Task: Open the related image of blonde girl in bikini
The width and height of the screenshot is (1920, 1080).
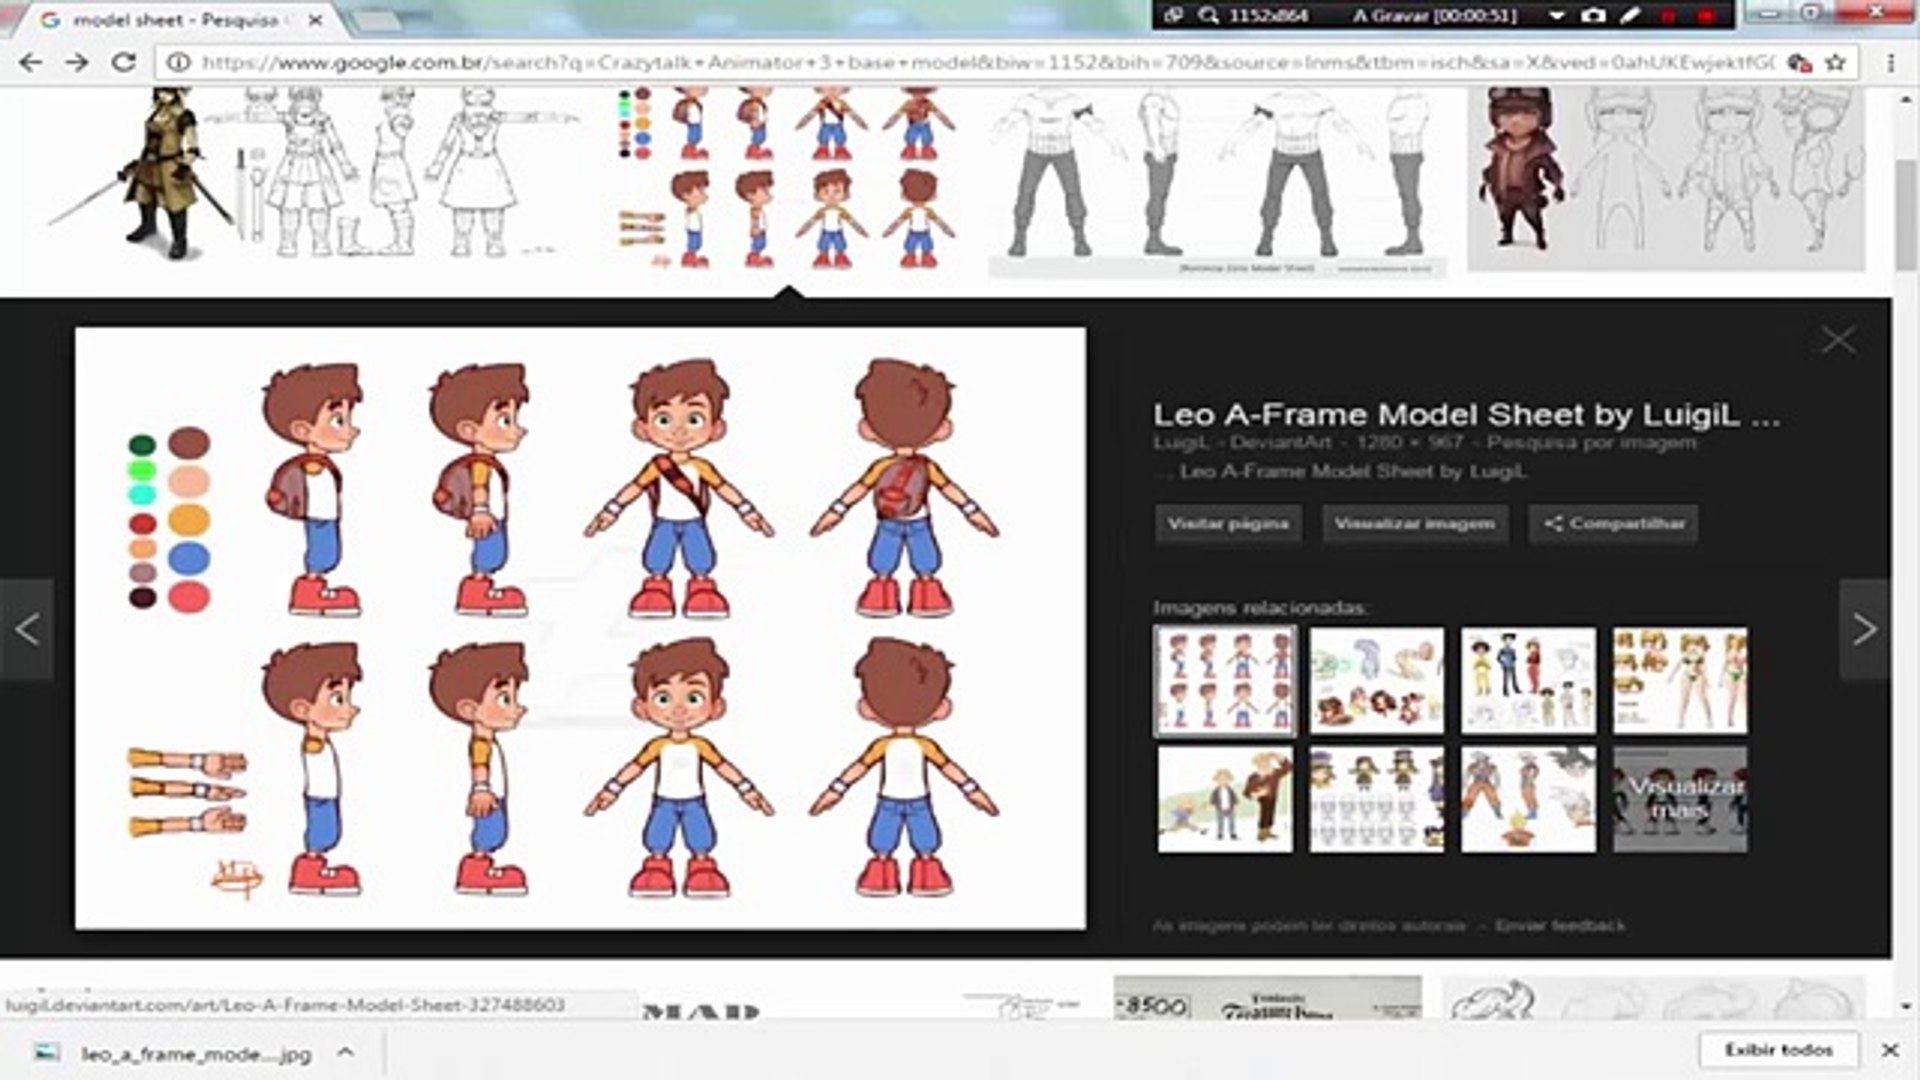Action: click(x=1680, y=681)
